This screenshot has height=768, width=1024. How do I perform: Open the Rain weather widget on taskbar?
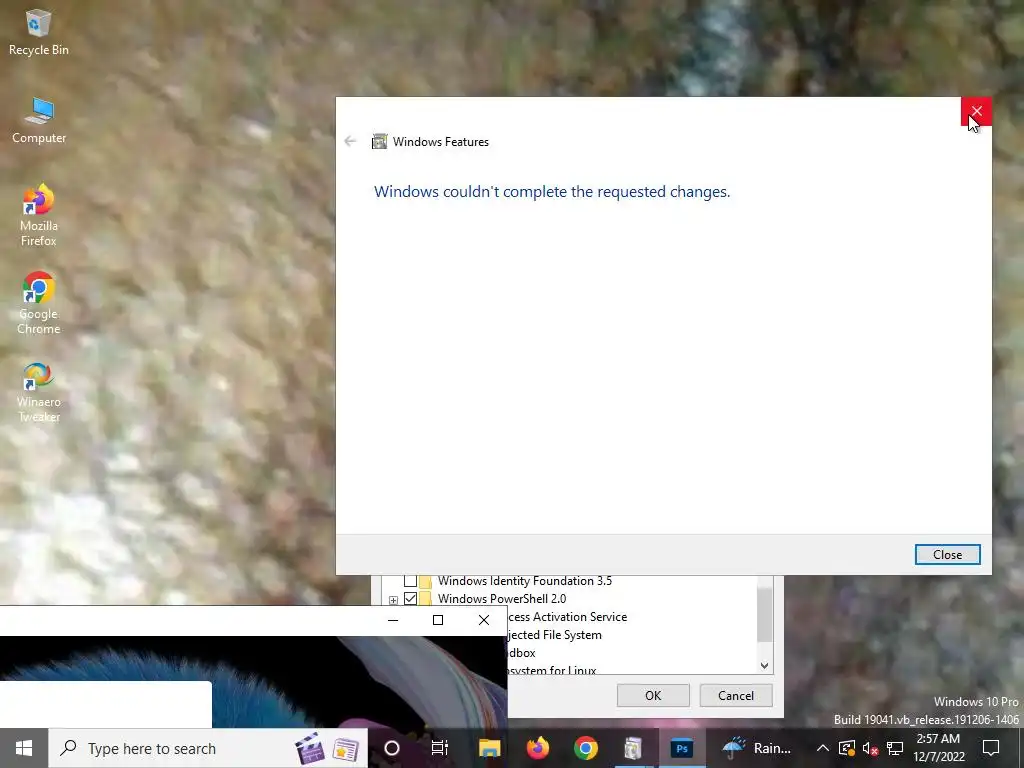[x=758, y=748]
